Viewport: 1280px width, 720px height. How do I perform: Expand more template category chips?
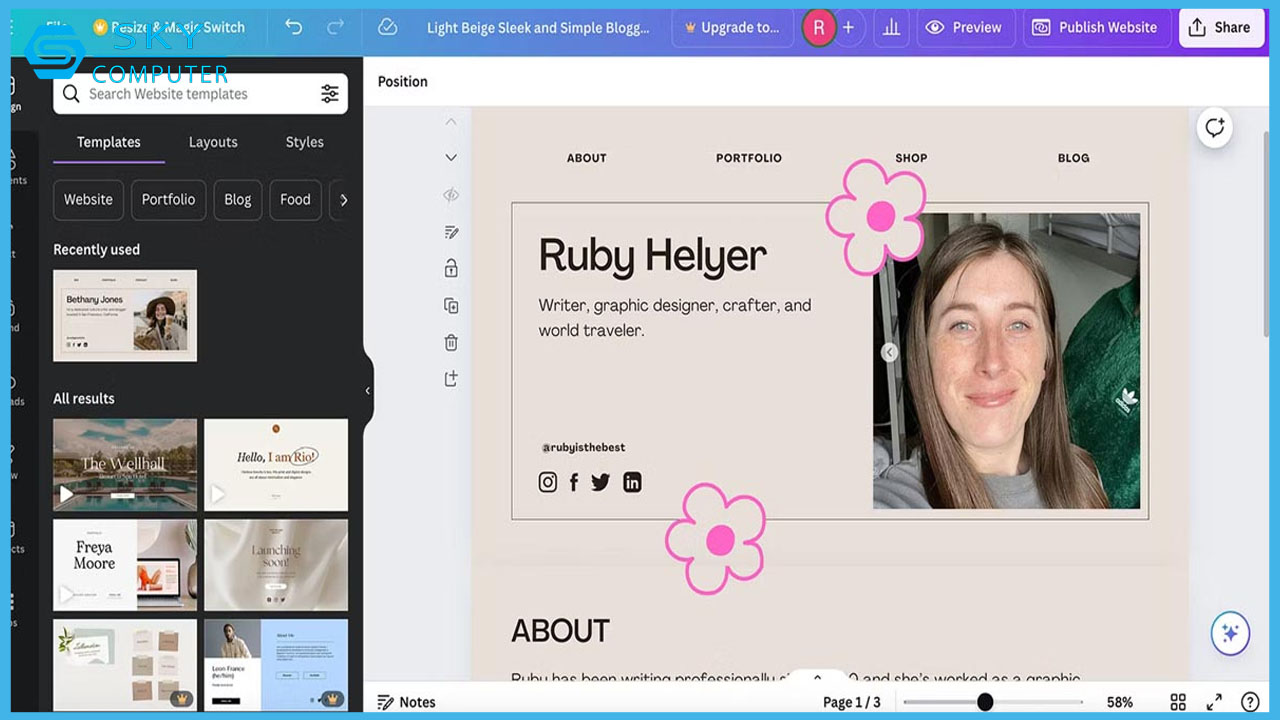tap(343, 200)
